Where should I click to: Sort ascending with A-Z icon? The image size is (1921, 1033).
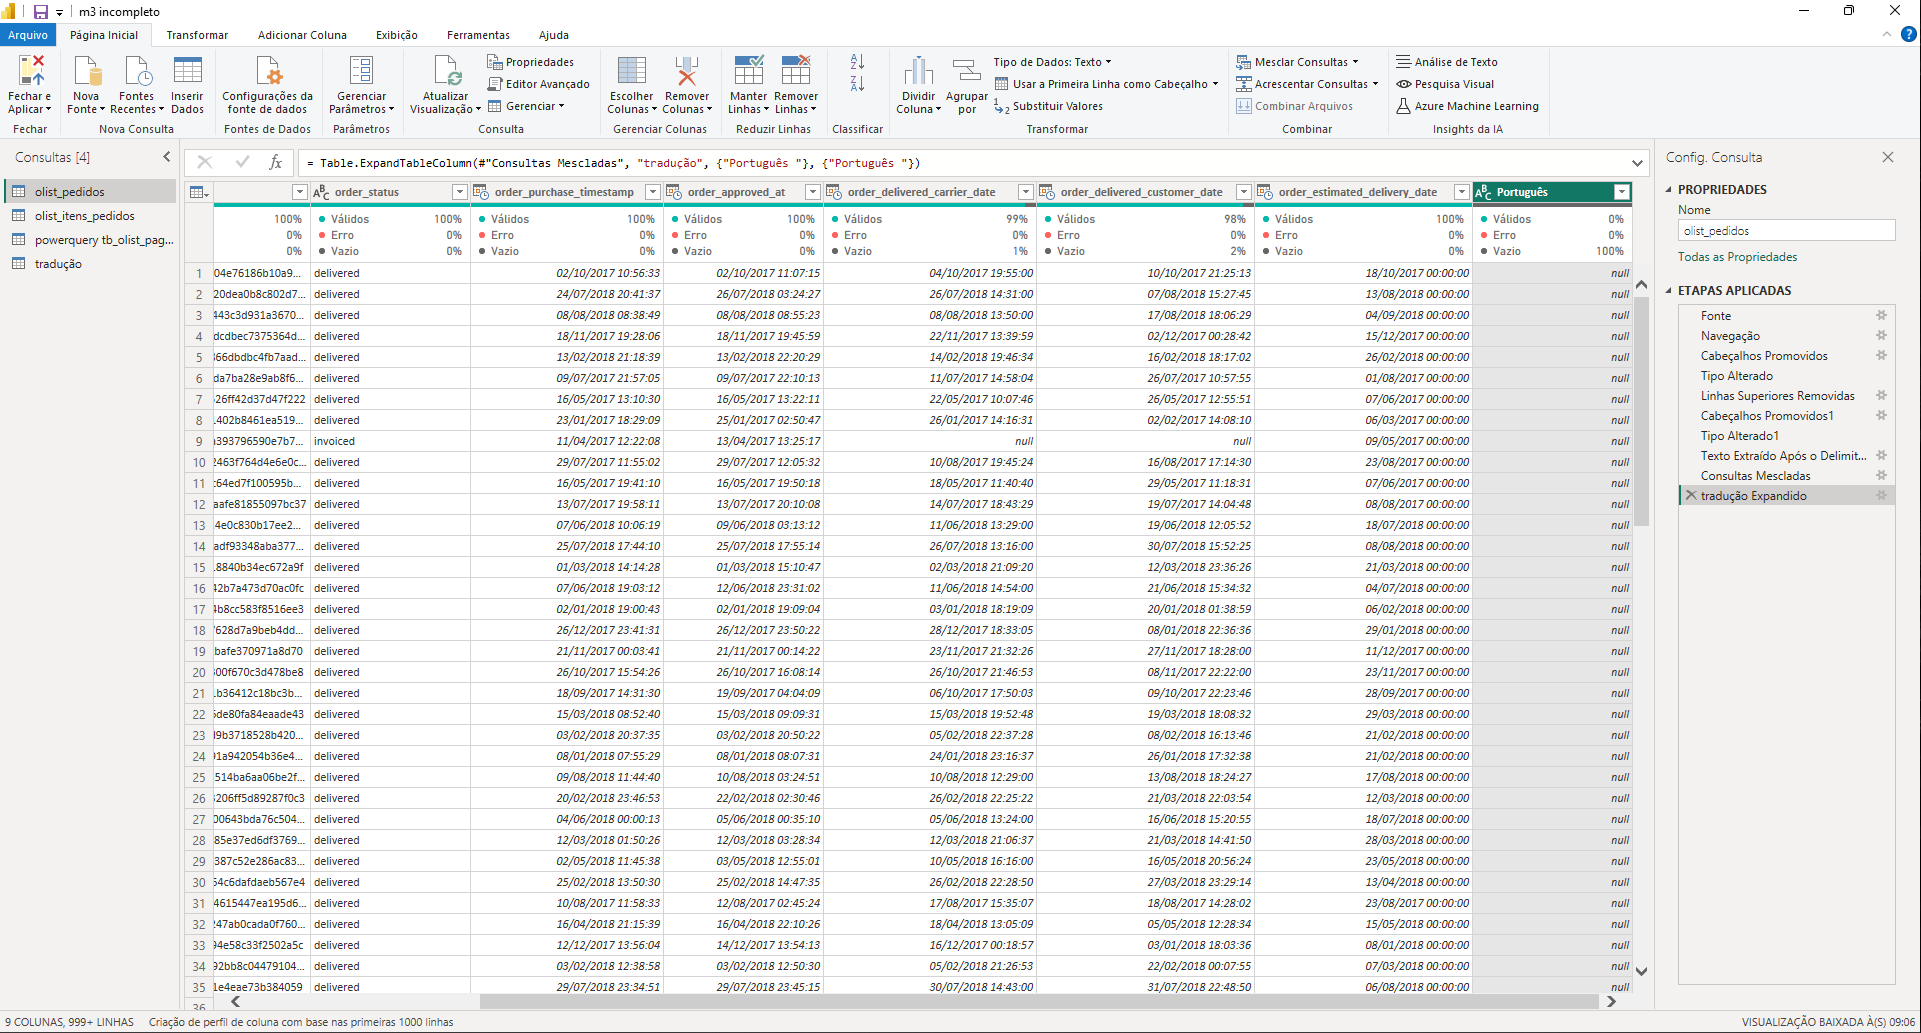pyautogui.click(x=857, y=62)
